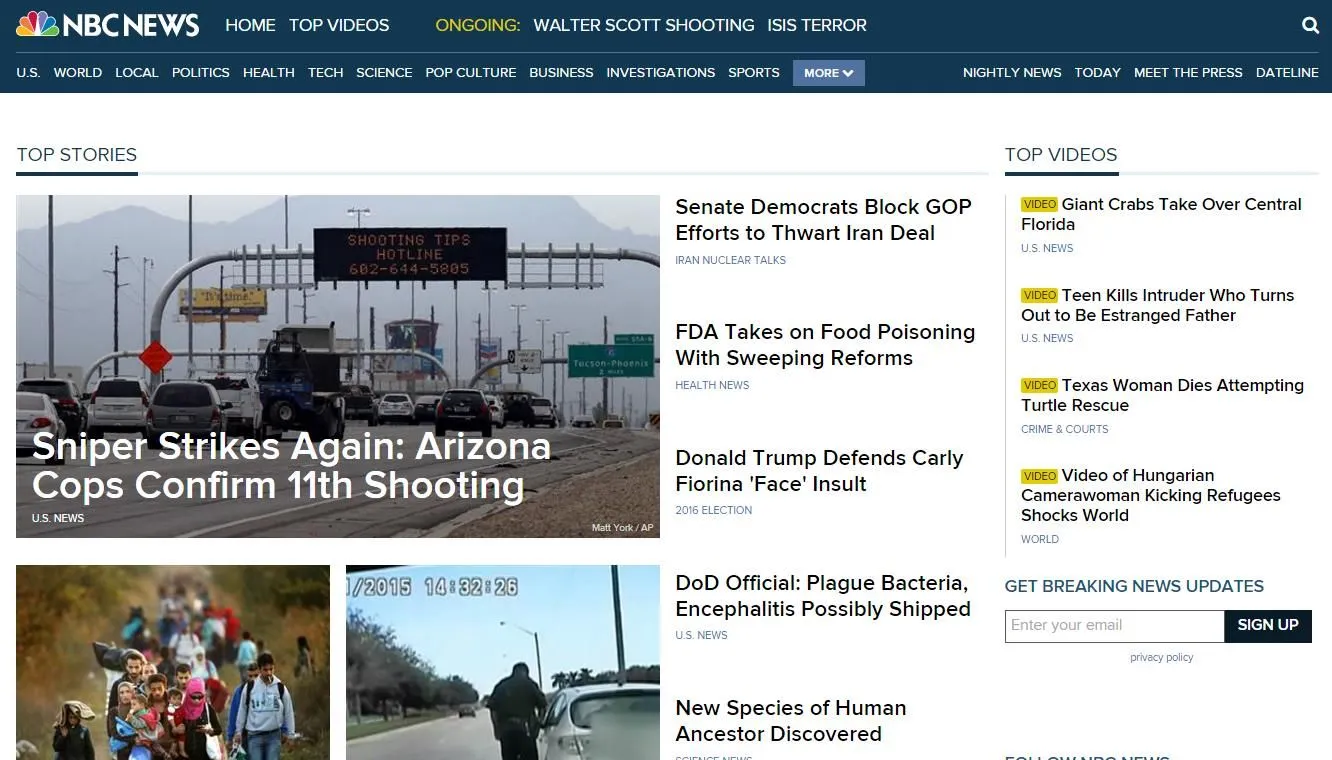Click the VIDEO badge on Giant Crabs story
The image size is (1332, 760).
(x=1040, y=204)
